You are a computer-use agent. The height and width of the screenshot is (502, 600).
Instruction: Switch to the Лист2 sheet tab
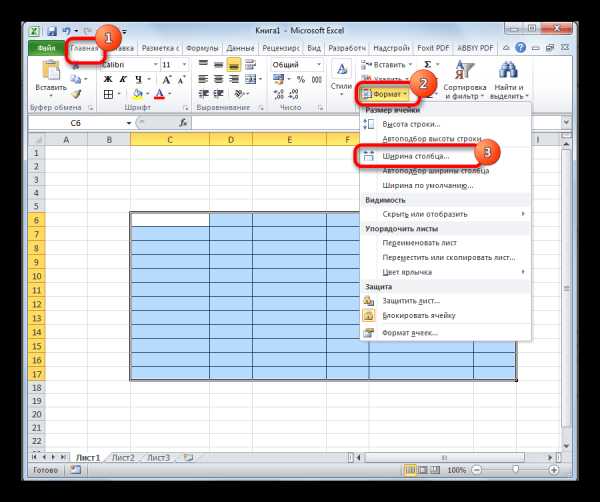pyautogui.click(x=123, y=458)
